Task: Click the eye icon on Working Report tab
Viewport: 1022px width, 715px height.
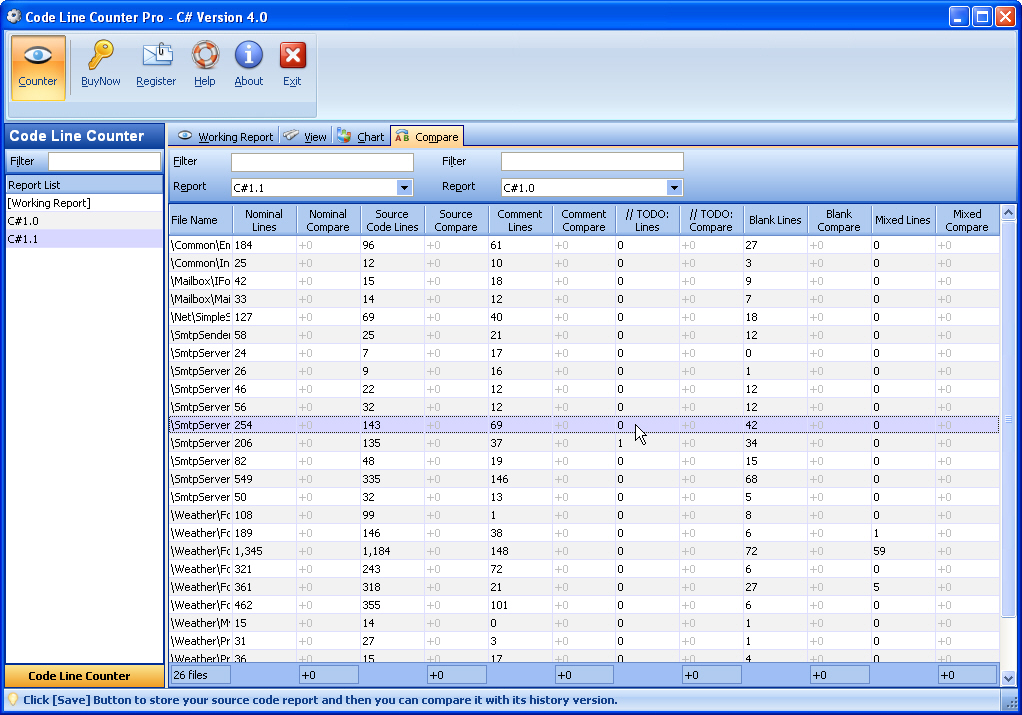Action: tap(185, 136)
